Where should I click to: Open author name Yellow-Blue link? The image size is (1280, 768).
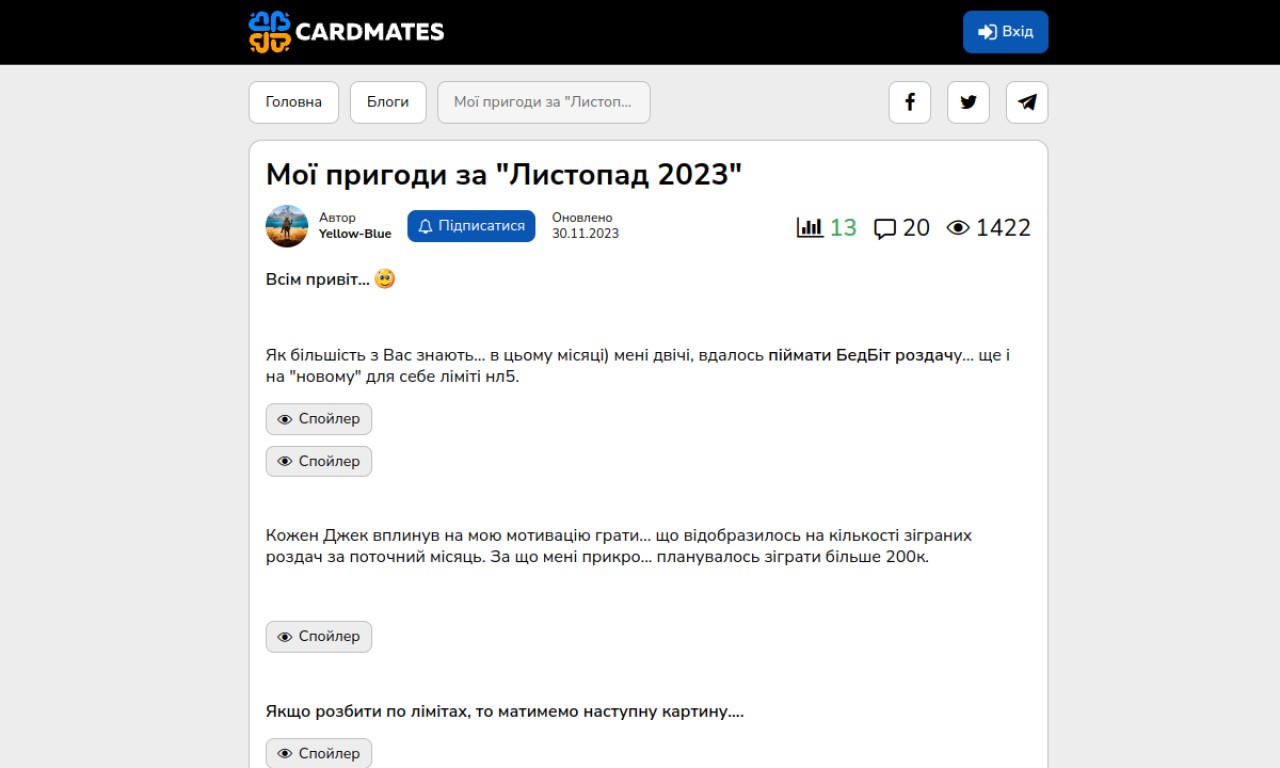[355, 234]
